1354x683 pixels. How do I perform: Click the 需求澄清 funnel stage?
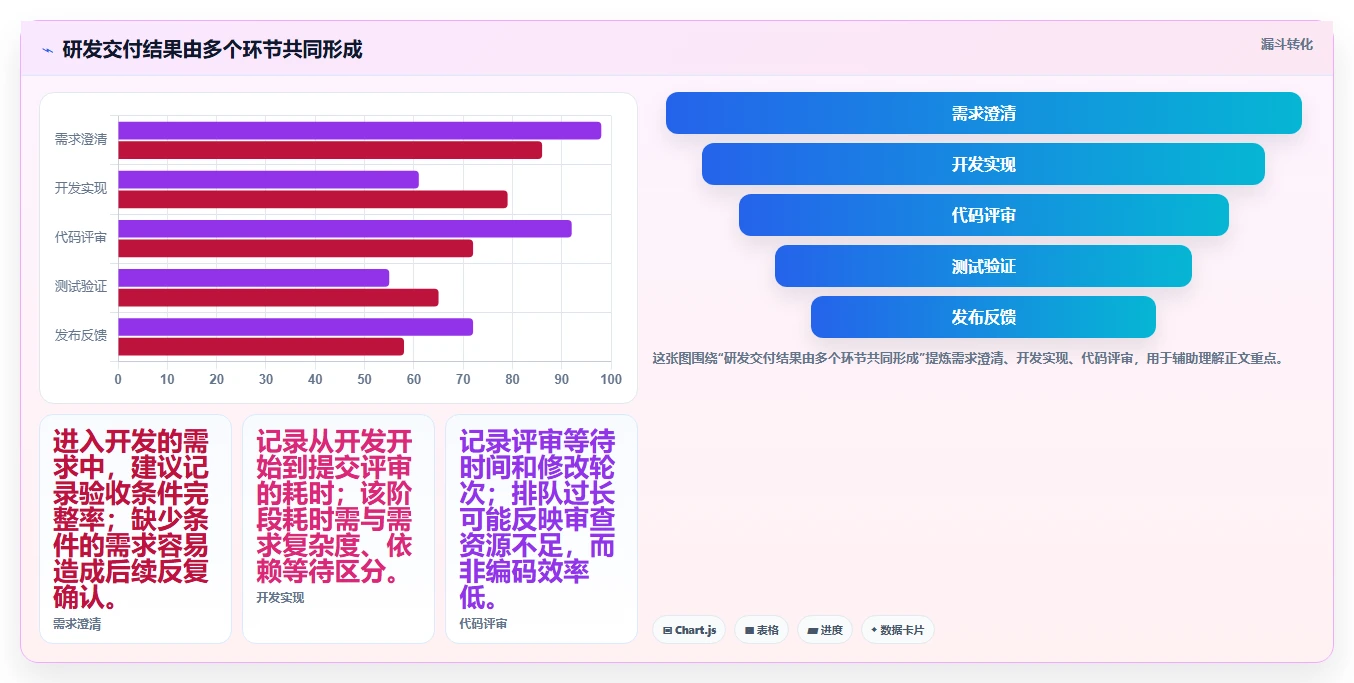click(x=984, y=113)
